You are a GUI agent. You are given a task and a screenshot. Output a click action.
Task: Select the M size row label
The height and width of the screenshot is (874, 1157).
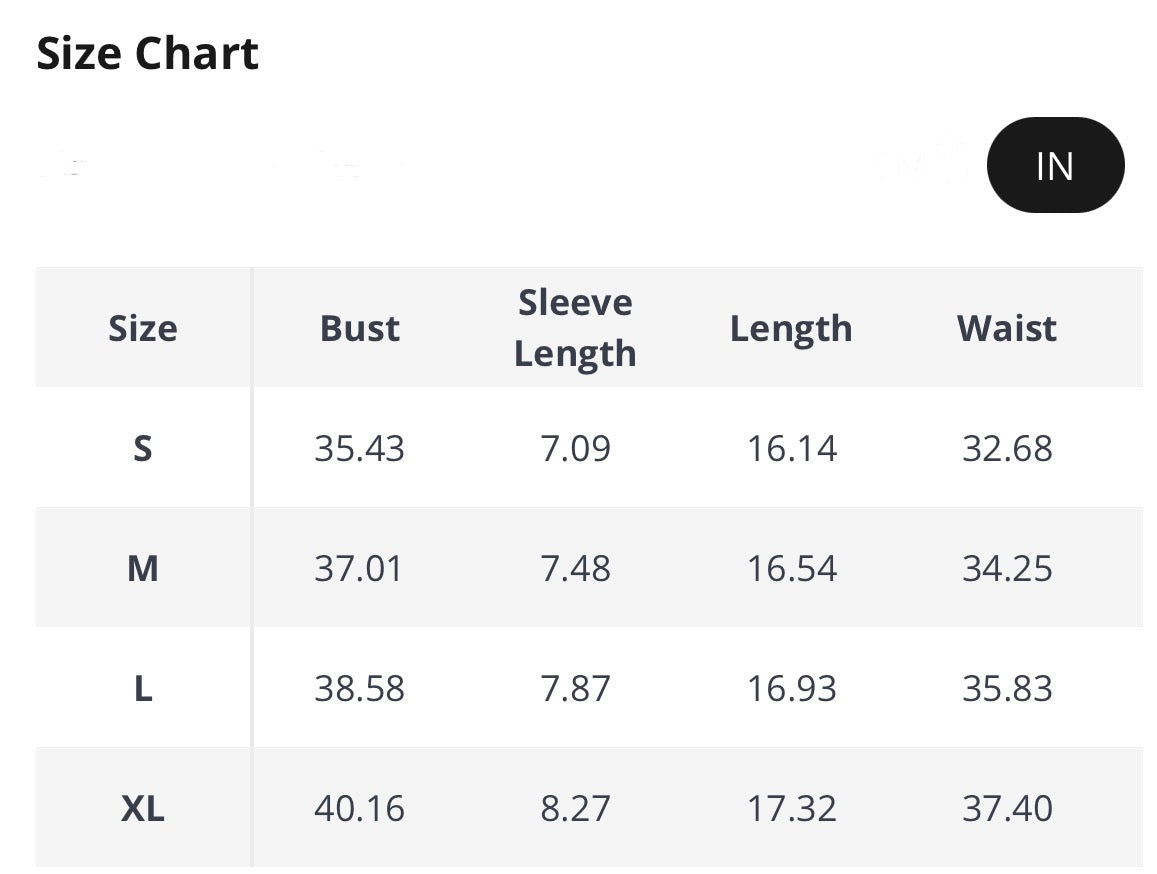click(143, 568)
